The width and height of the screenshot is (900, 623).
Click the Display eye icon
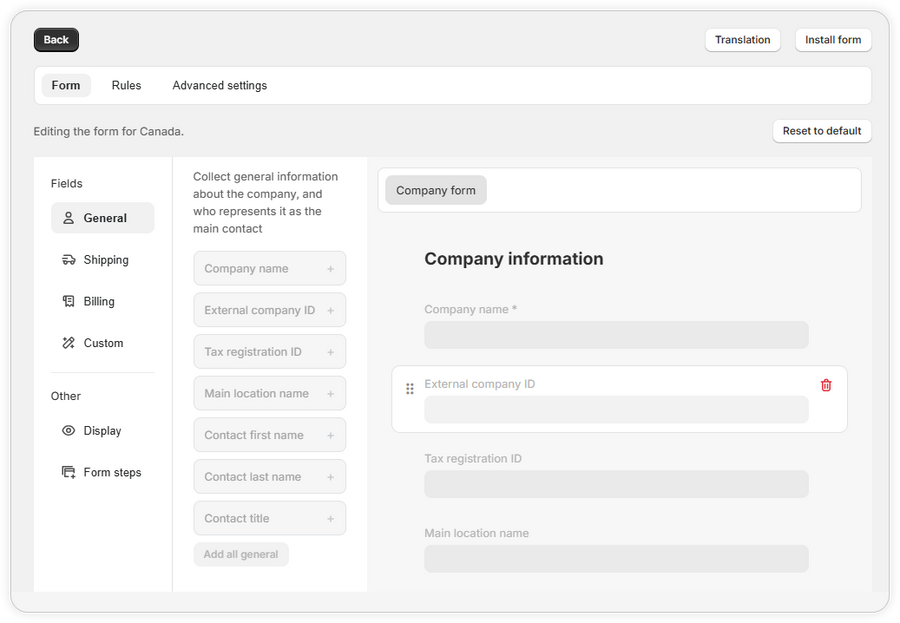click(x=68, y=431)
